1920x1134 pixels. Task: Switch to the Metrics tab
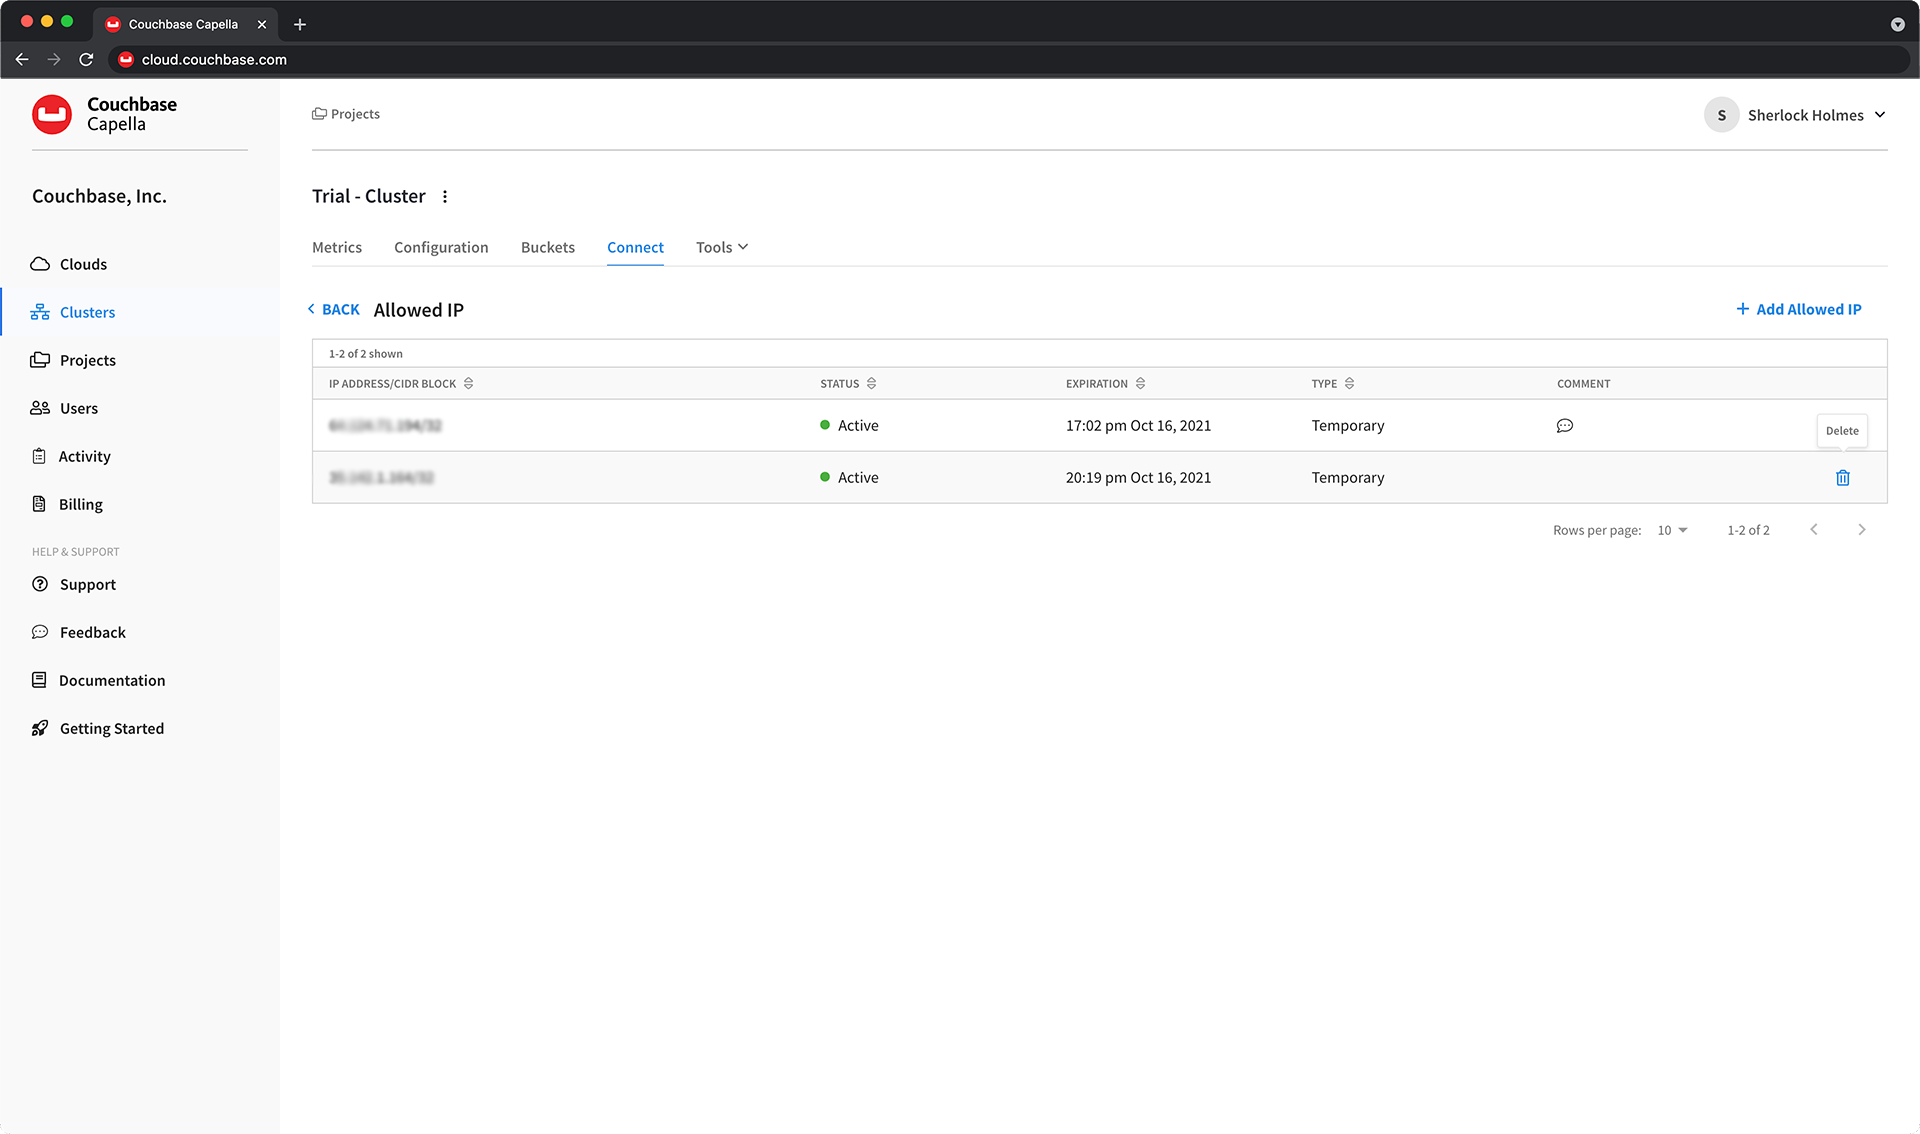click(x=337, y=247)
